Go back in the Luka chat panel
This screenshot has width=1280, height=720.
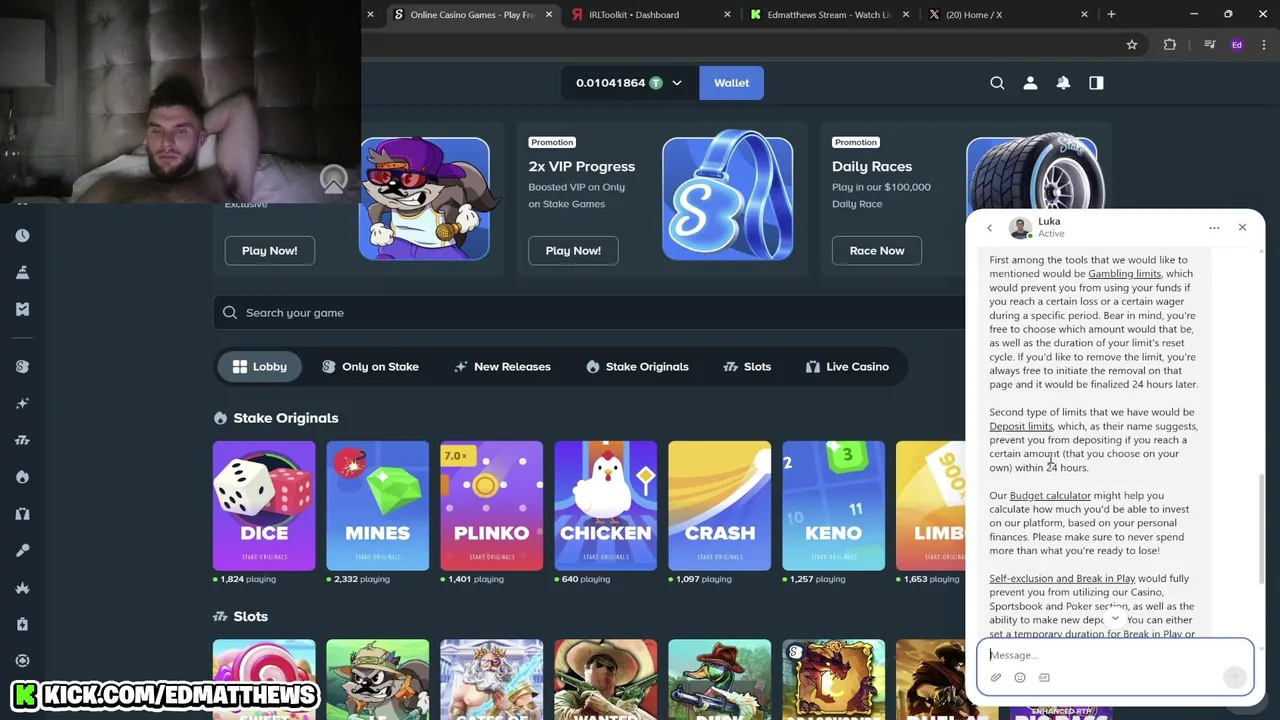(x=990, y=228)
